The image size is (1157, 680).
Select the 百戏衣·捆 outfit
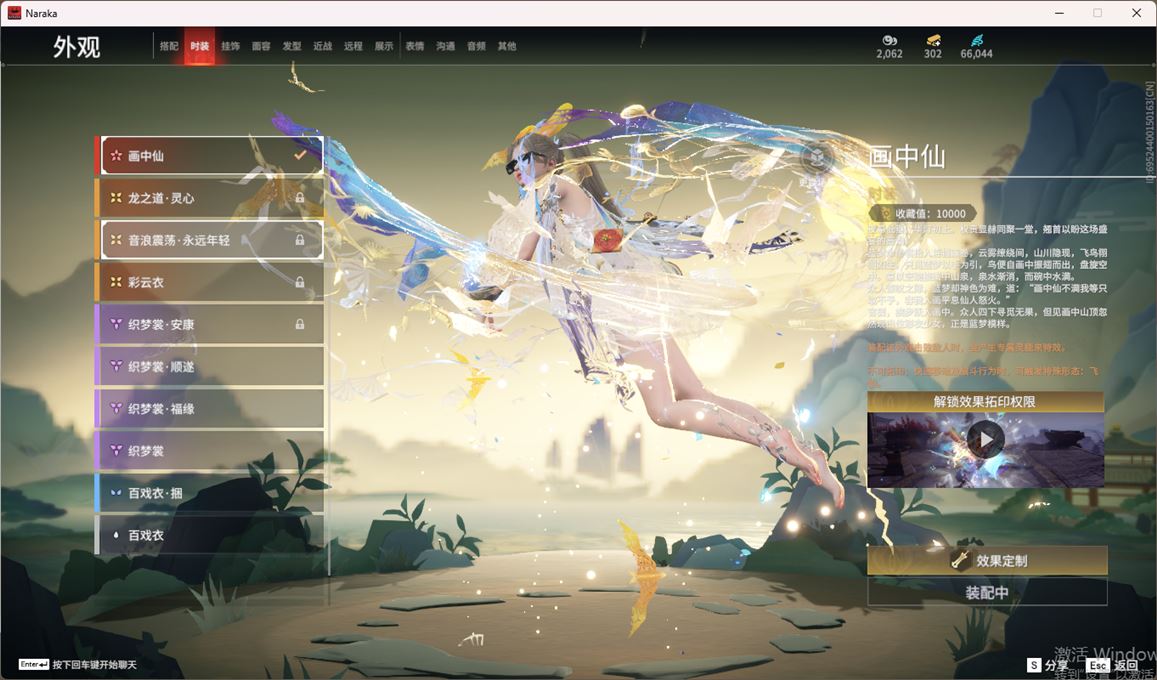click(210, 493)
